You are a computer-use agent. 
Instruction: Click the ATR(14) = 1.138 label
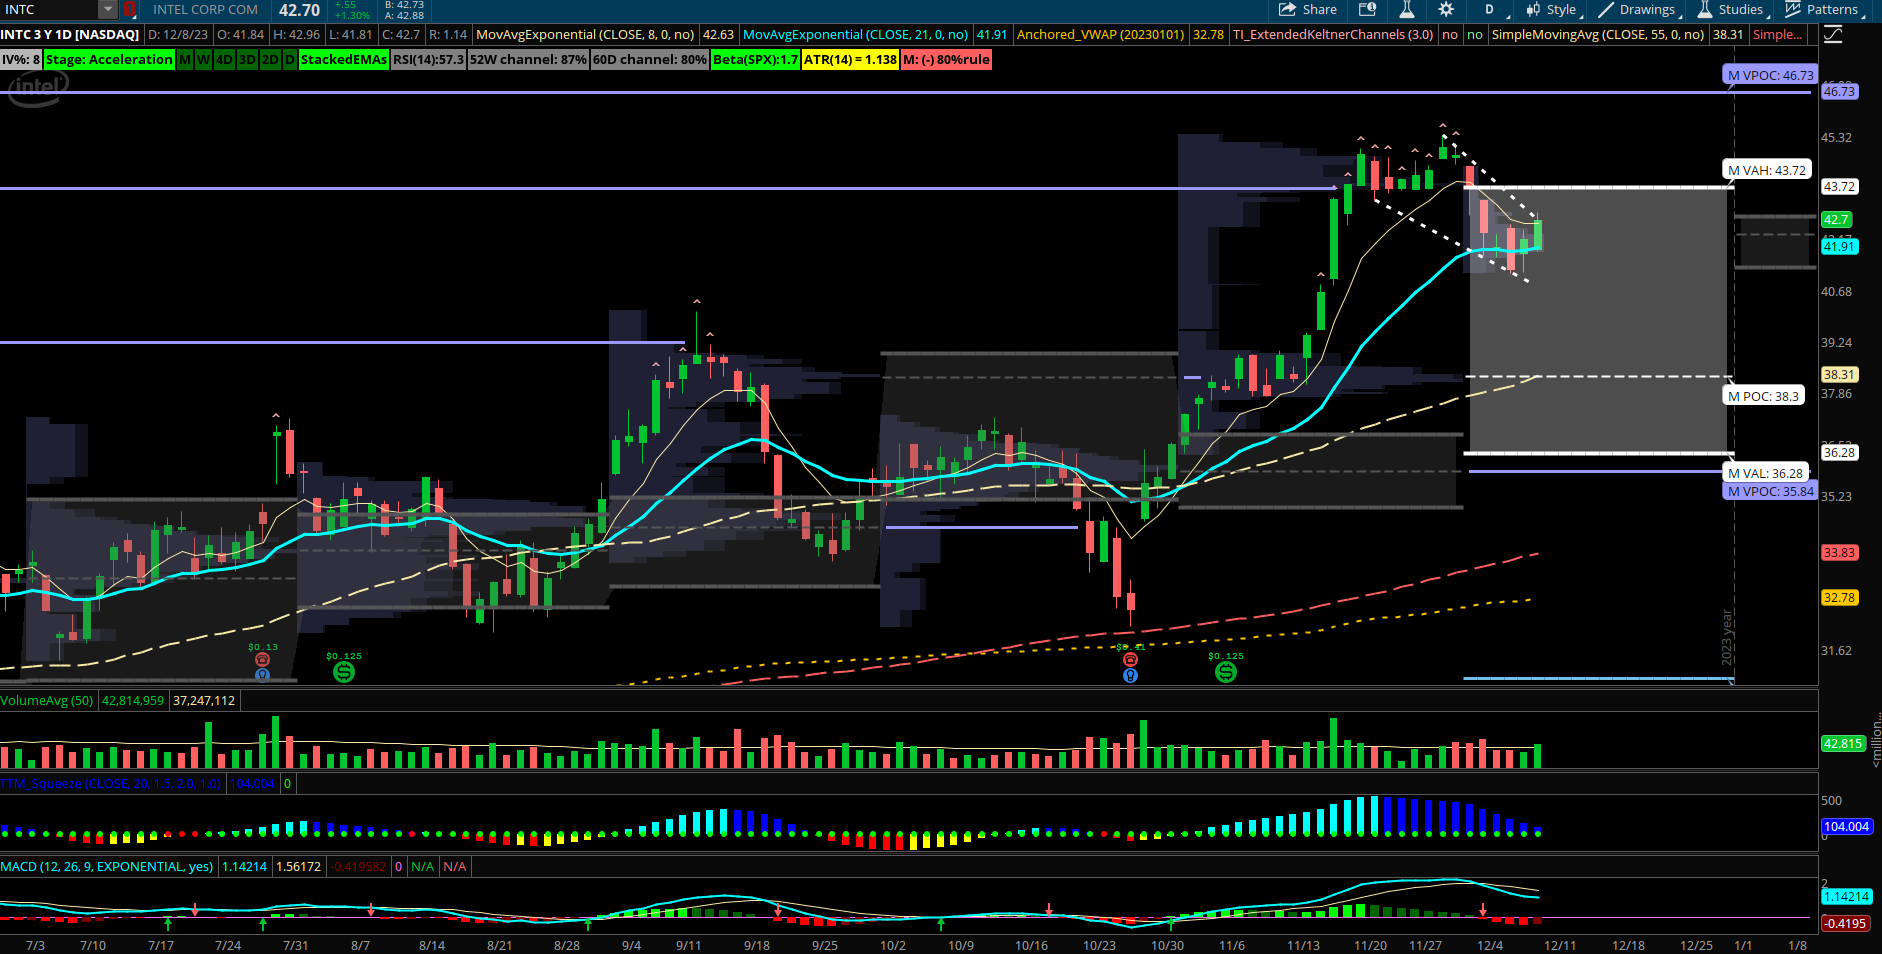pyautogui.click(x=850, y=60)
